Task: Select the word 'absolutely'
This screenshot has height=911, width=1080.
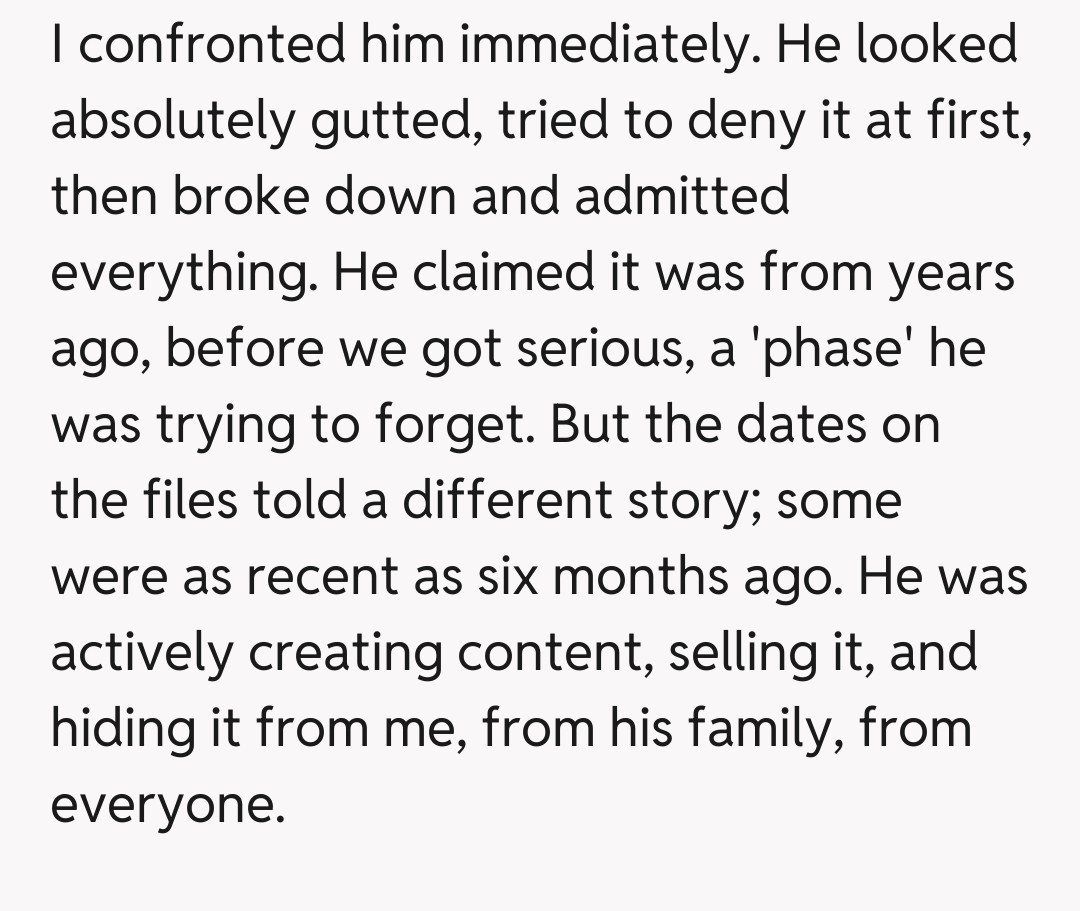Action: [175, 121]
